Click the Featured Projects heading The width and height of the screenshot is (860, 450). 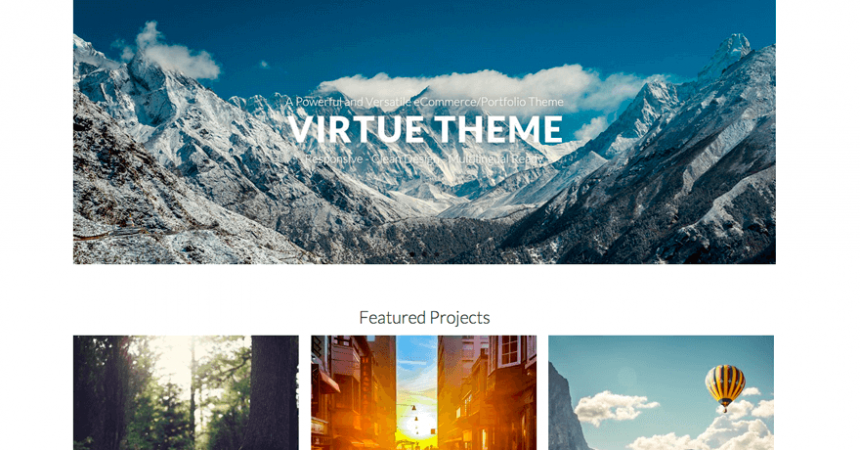click(425, 318)
